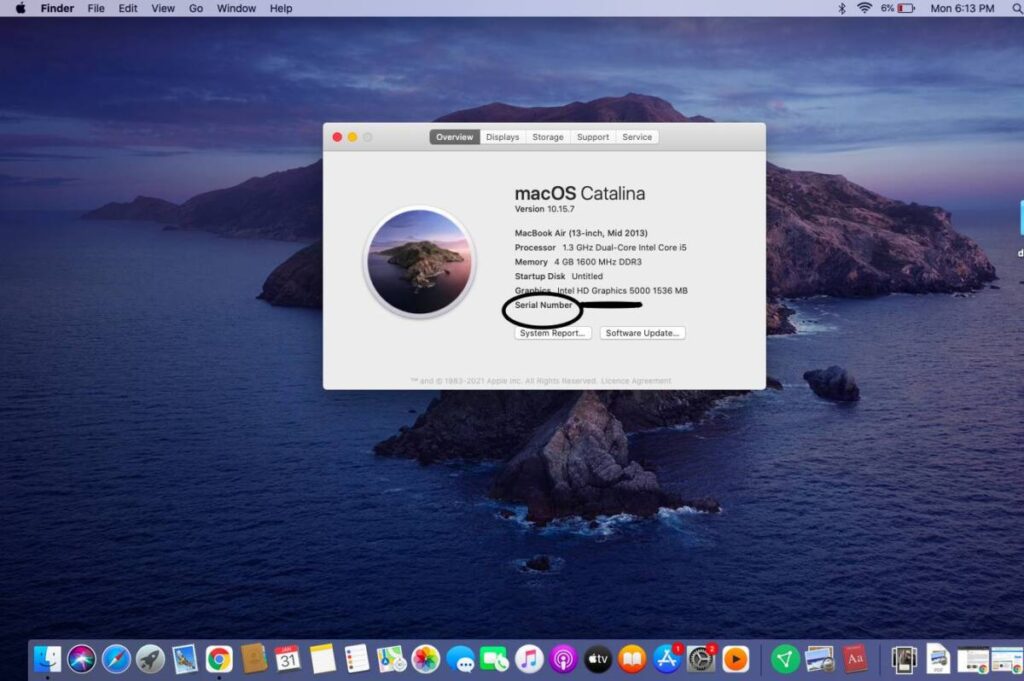Switch to the Support tab
Screen dimensions: 1024x681
[x=593, y=137]
